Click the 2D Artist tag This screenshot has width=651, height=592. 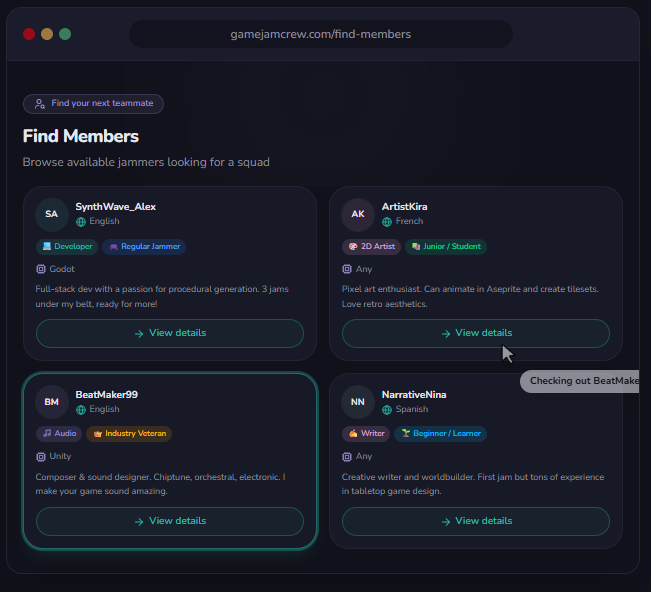coord(371,246)
